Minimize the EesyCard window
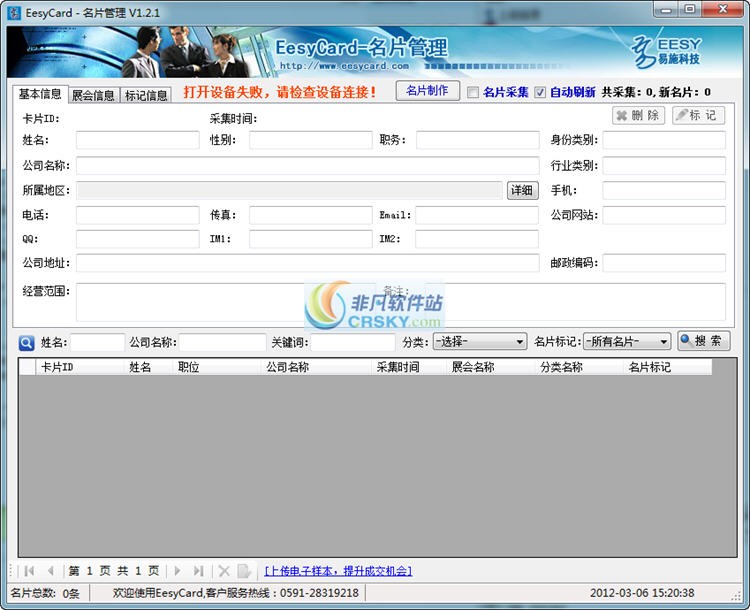The image size is (750, 610). pos(666,10)
